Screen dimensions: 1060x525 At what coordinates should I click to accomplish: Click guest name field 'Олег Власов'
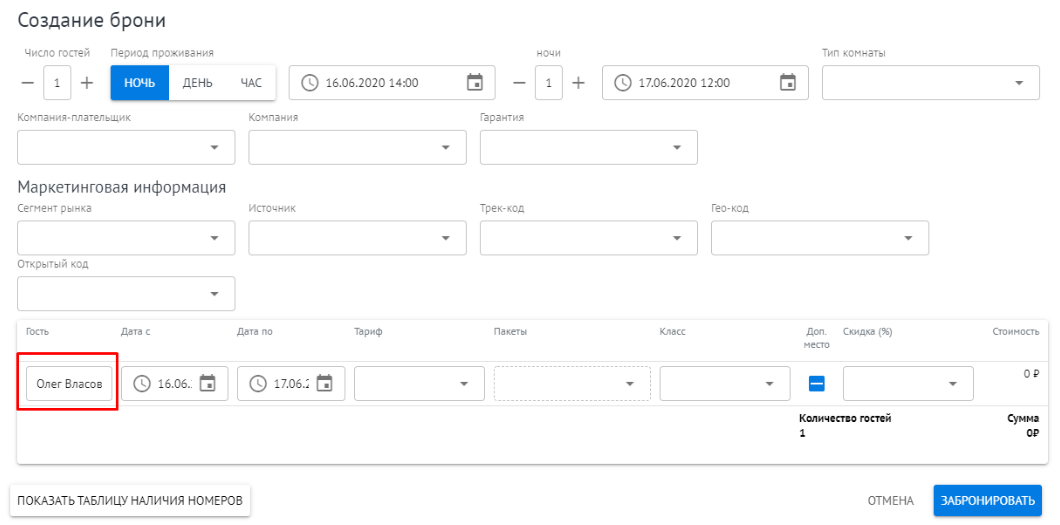pyautogui.click(x=68, y=383)
